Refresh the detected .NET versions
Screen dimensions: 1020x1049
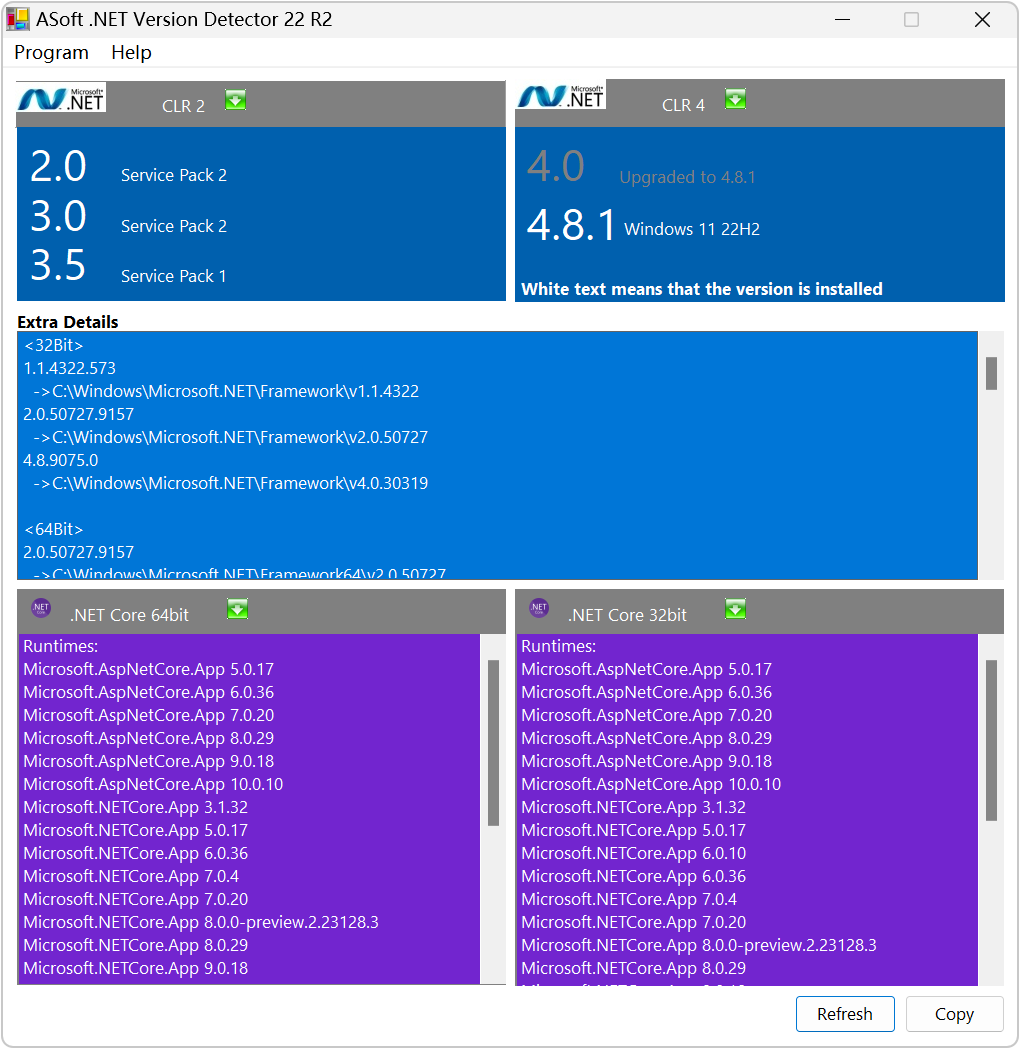[x=845, y=1014]
